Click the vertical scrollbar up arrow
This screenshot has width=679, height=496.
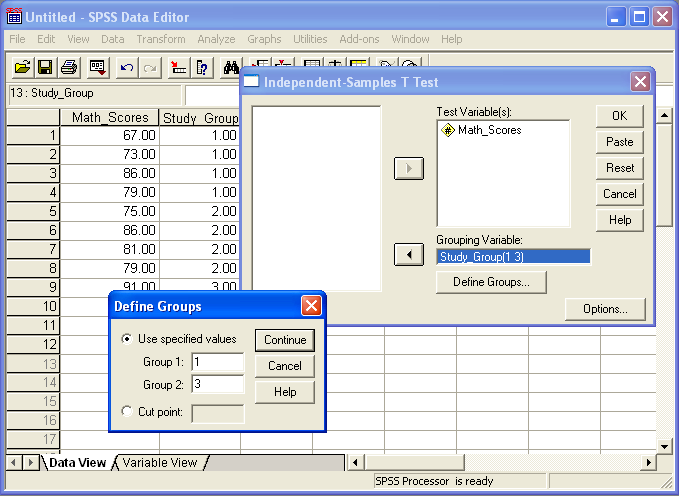(664, 116)
